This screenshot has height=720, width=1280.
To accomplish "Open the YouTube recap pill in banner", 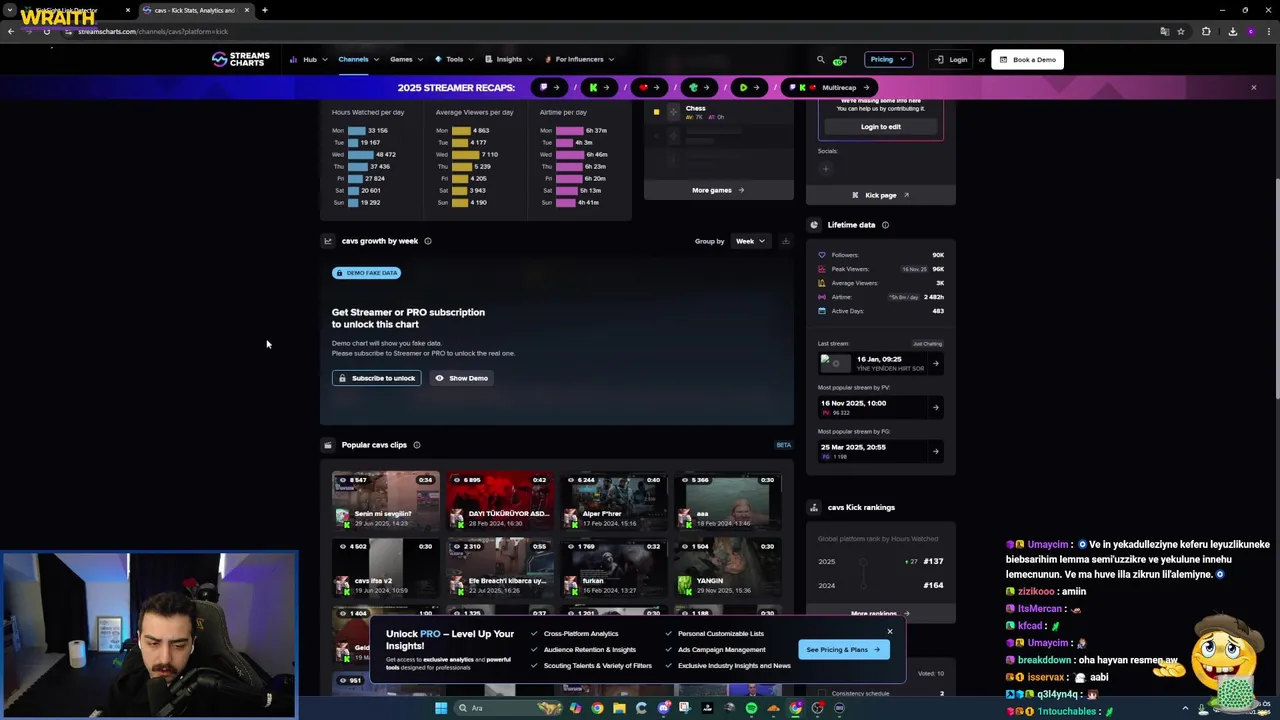I will (649, 87).
